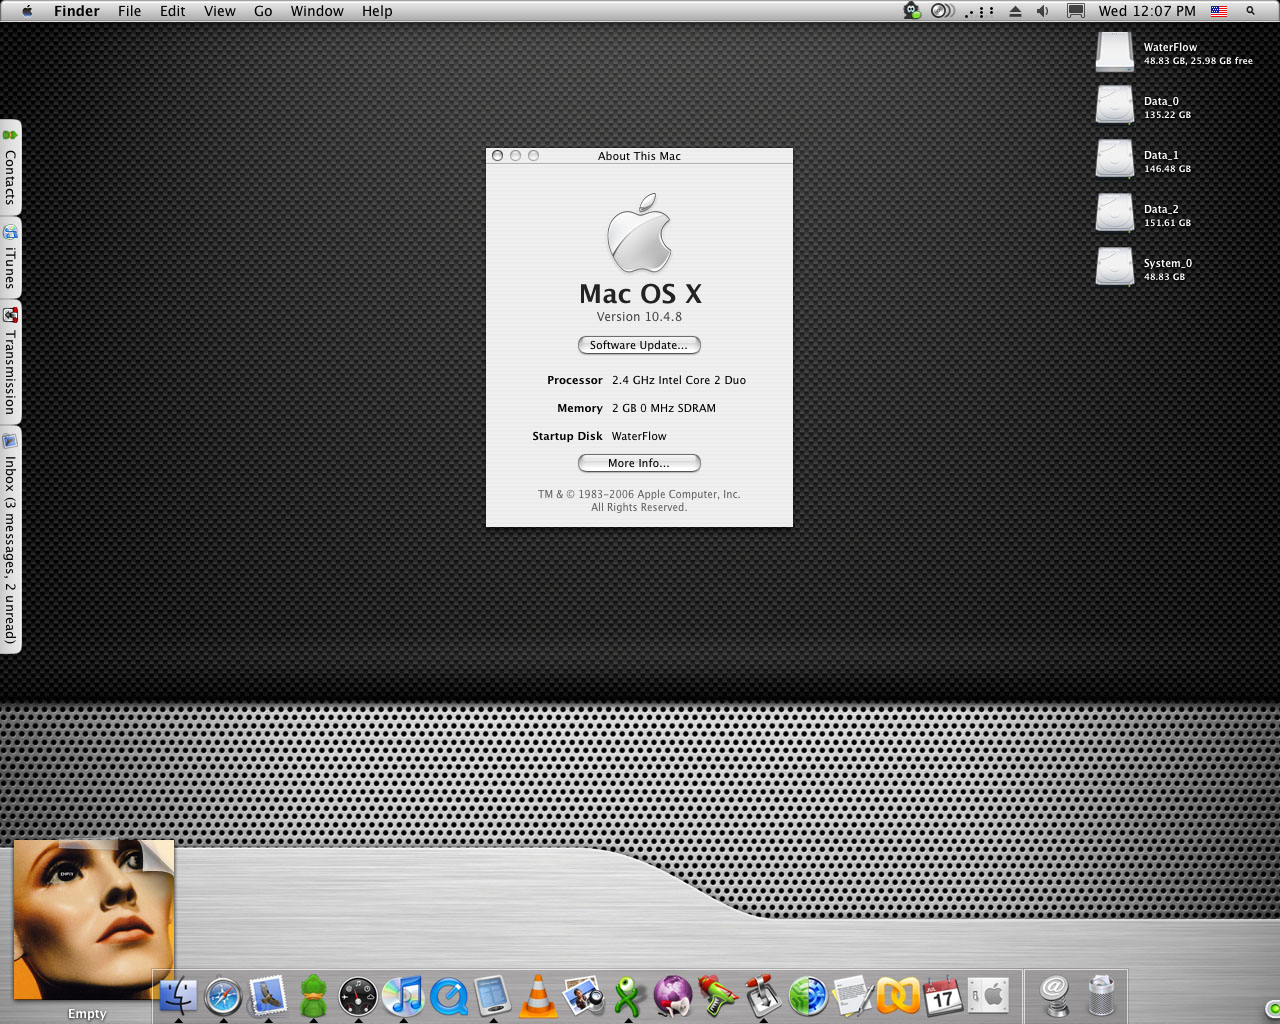Open the iTunes side tab
Screen dimensions: 1280x1024
point(10,257)
